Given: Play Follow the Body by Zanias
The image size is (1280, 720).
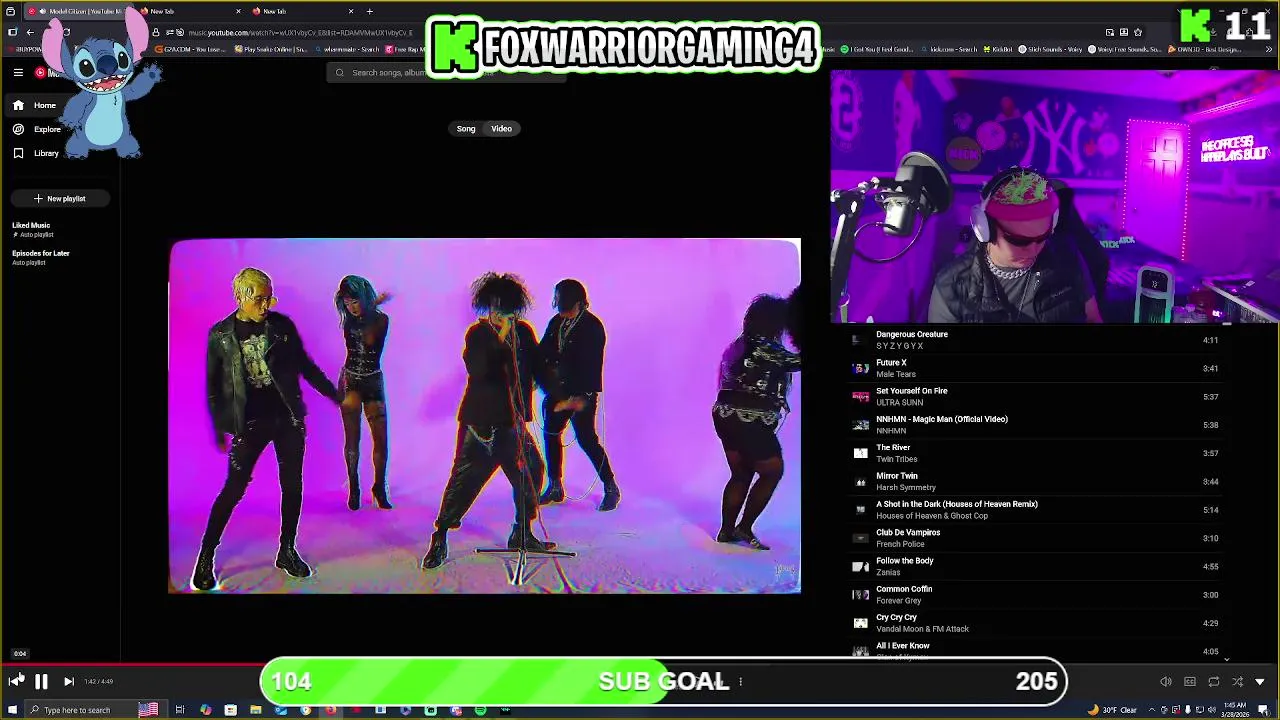Looking at the screenshot, I should click(x=1035, y=566).
